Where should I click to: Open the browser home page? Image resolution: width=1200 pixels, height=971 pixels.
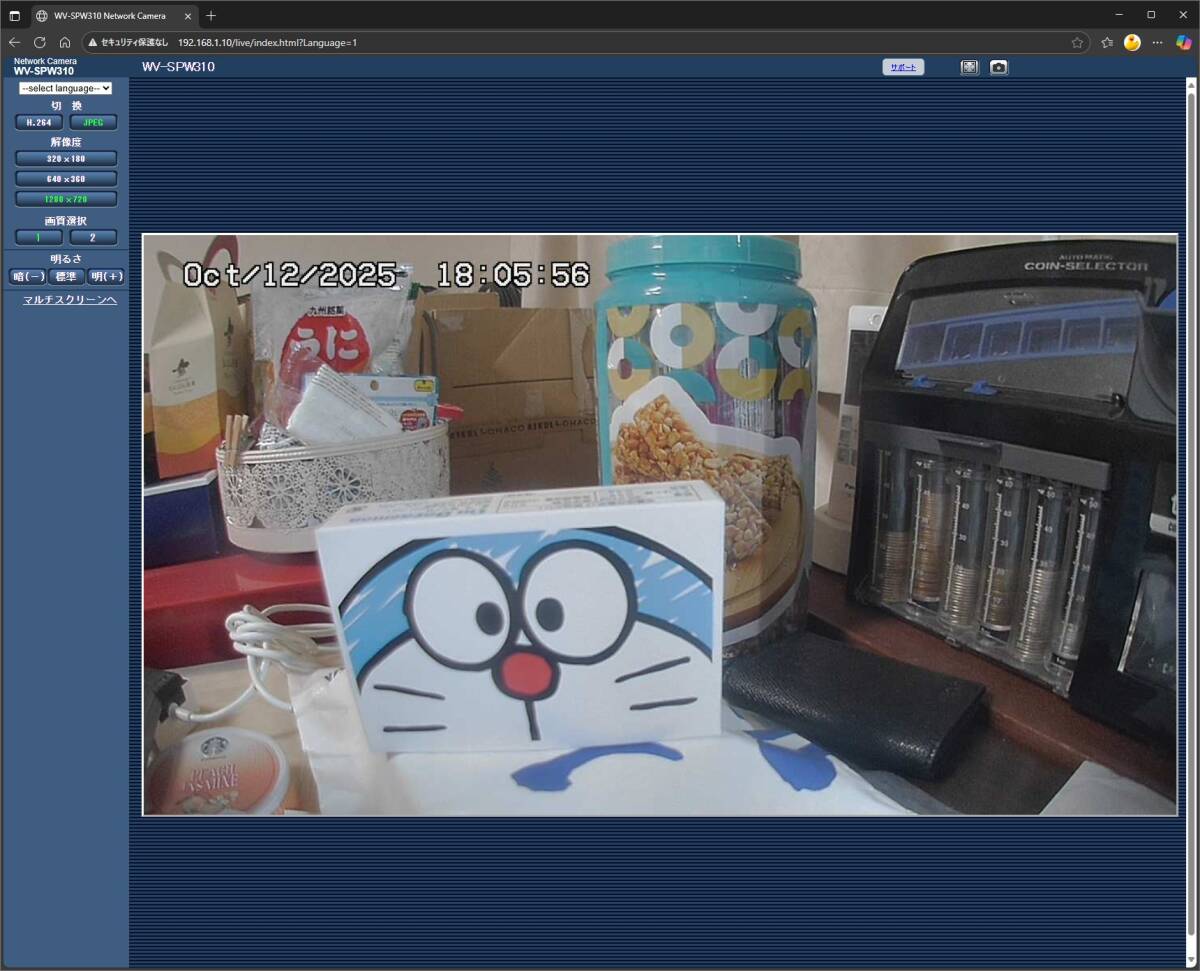click(x=65, y=42)
